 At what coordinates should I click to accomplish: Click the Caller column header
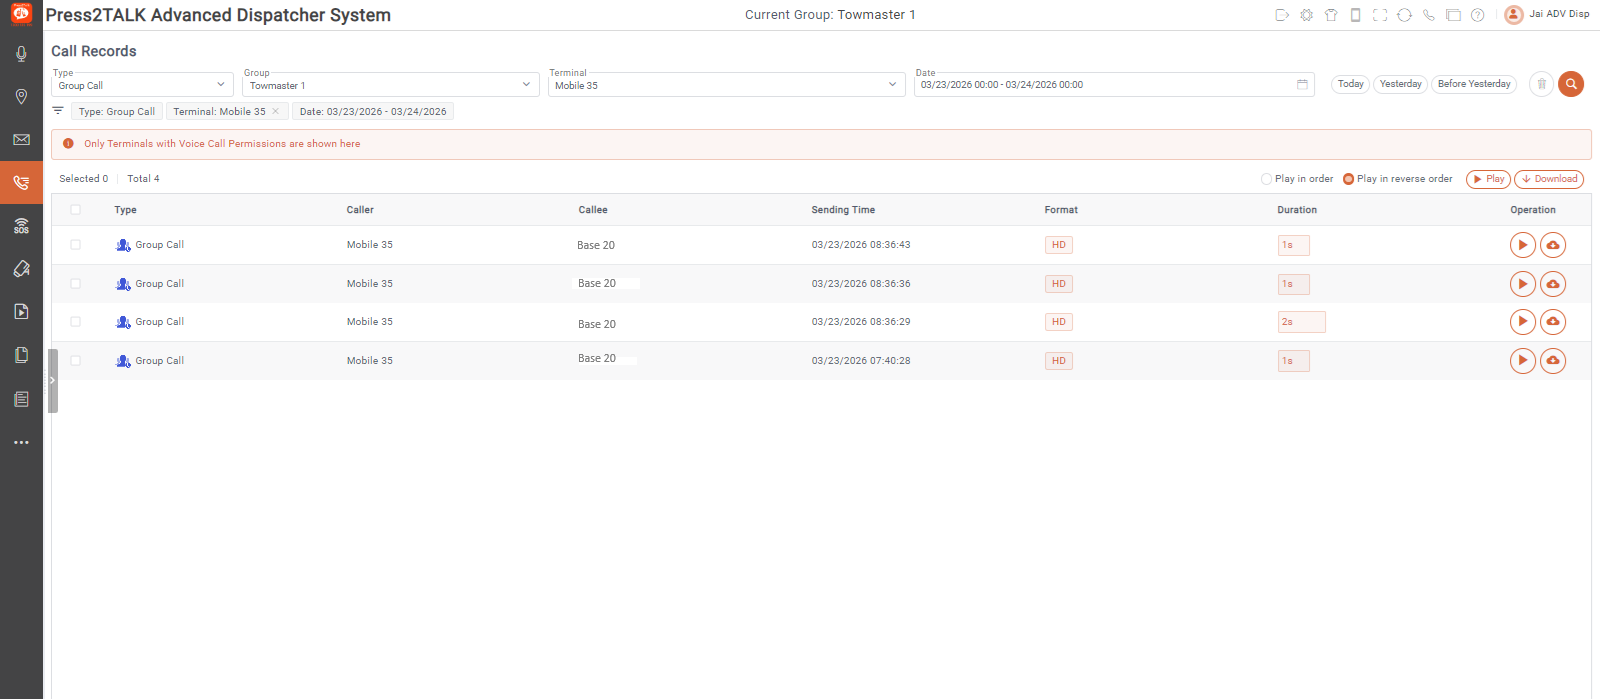click(x=360, y=210)
